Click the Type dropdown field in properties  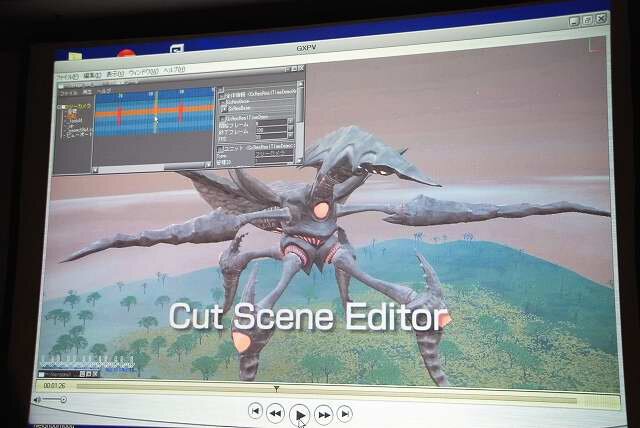pyautogui.click(x=270, y=156)
